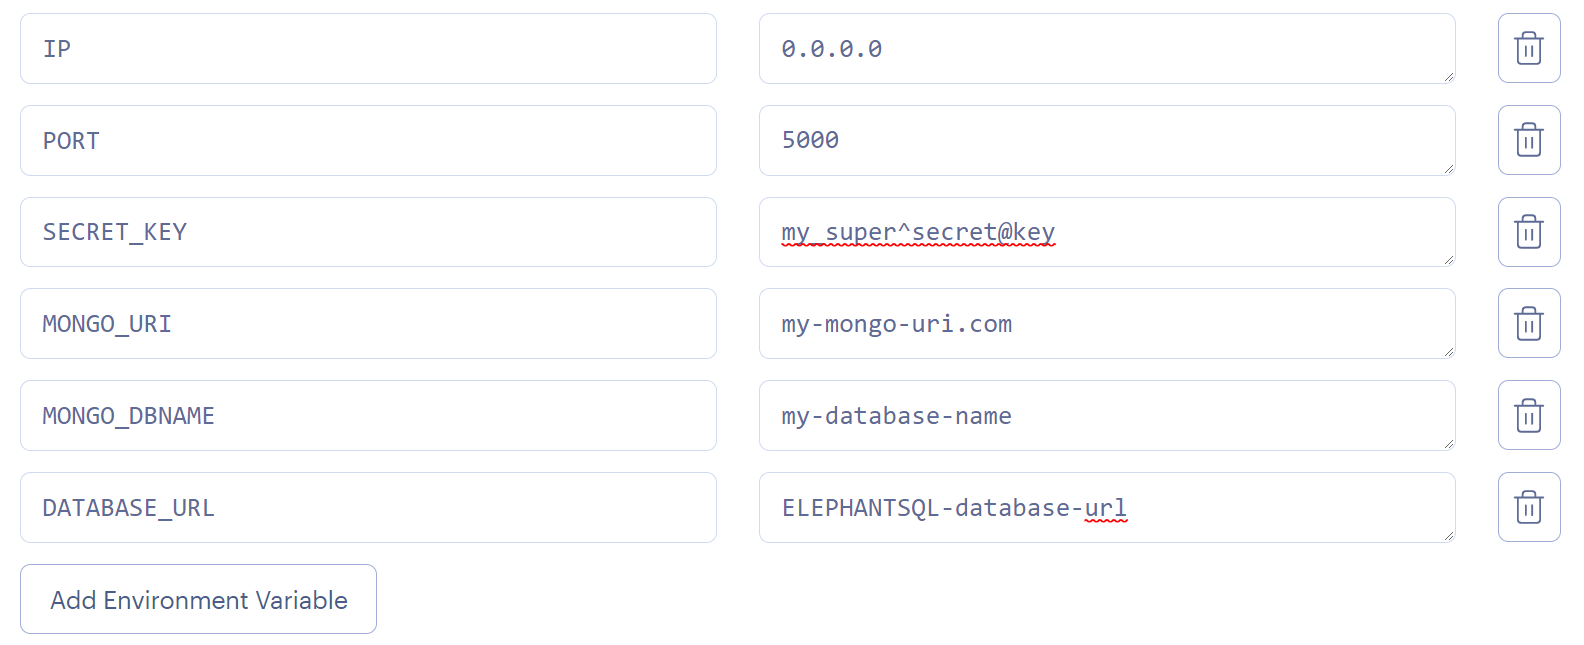Click the my_super^secret@key value field
This screenshot has height=645, width=1584.
1107,232
